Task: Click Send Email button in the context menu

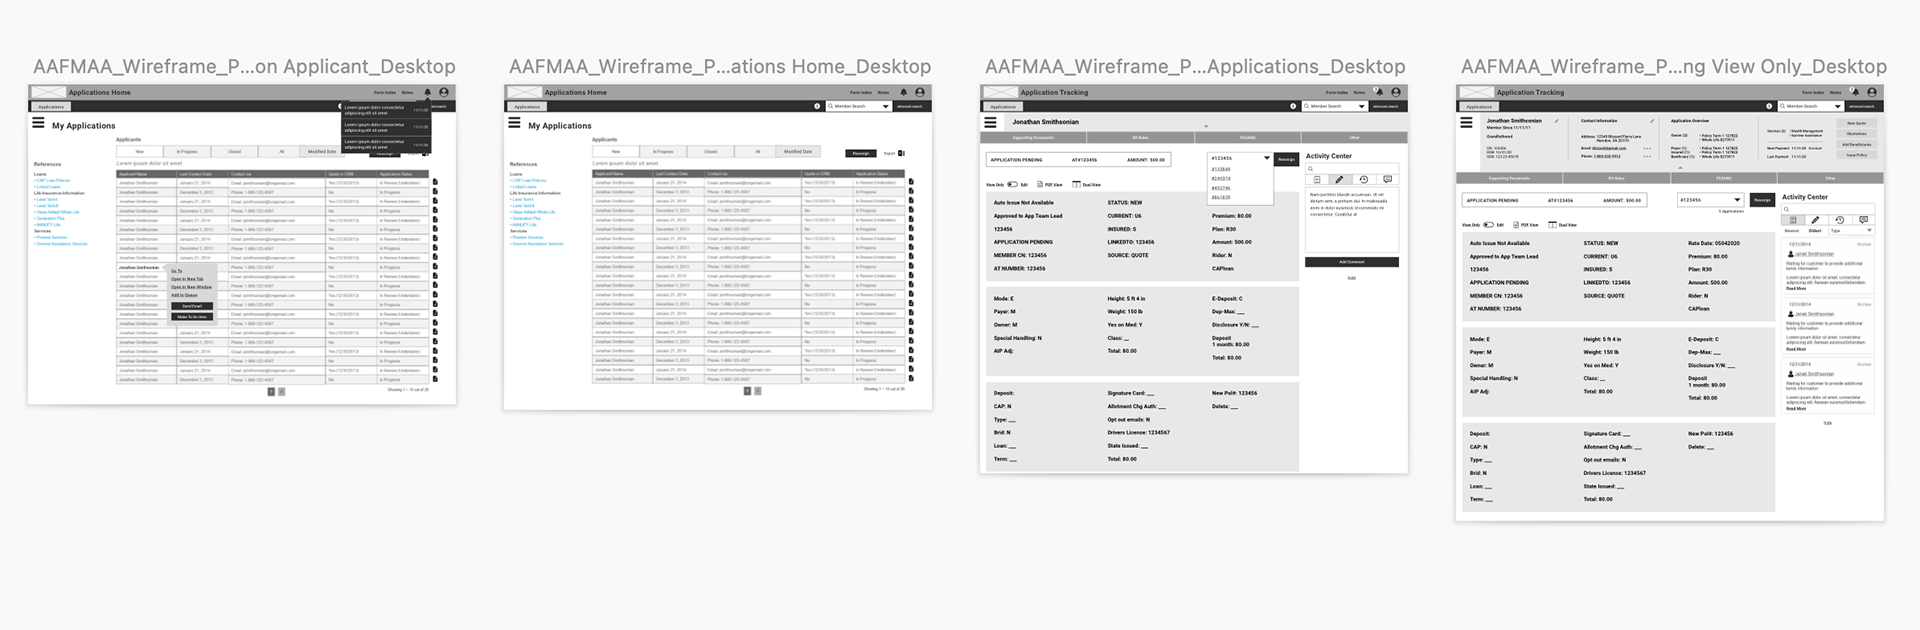Action: click(192, 306)
